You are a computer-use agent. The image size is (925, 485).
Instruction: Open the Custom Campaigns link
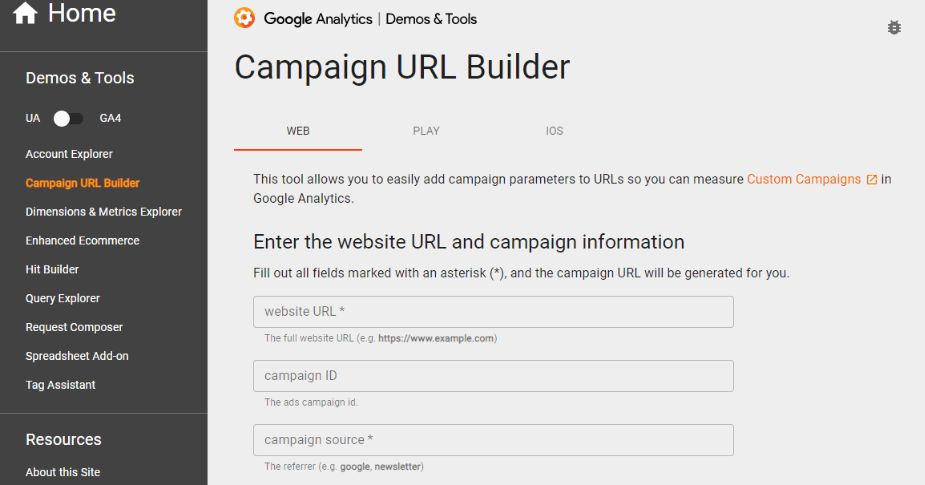803,179
